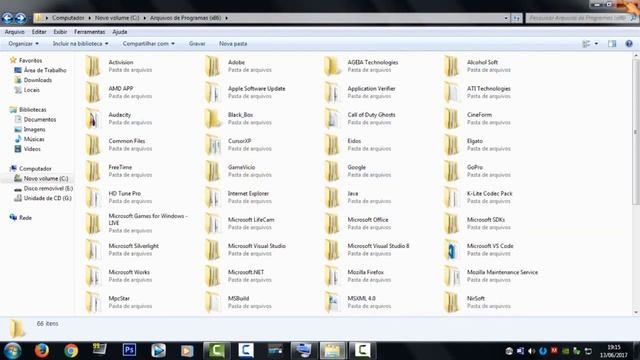
Task: Expand the address bar history dropdown
Action: 506,18
